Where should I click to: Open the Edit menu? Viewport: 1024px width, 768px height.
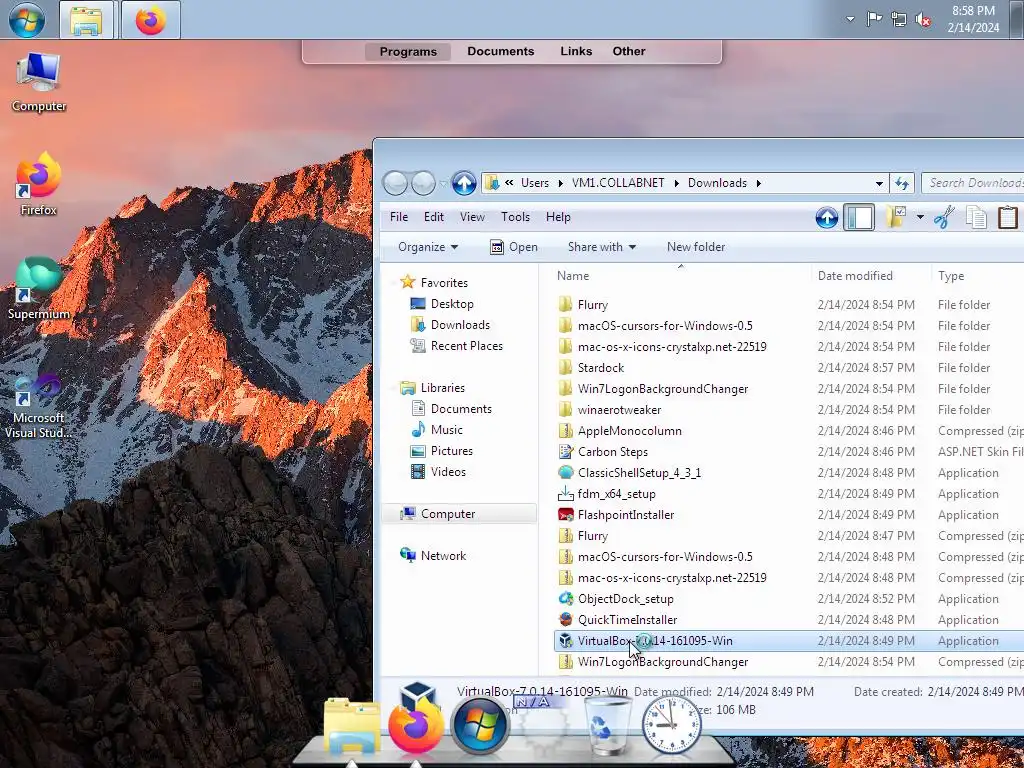[434, 217]
